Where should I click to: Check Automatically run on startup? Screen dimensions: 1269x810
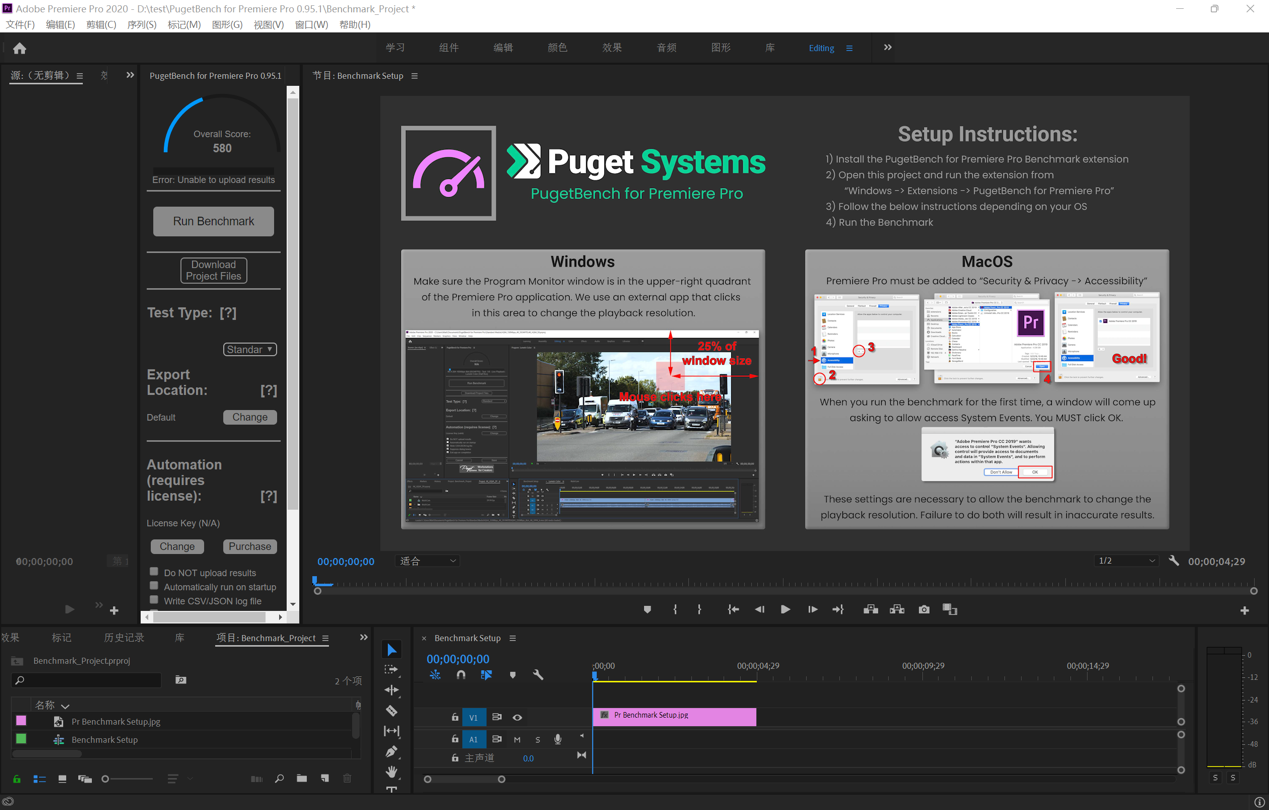tap(154, 586)
